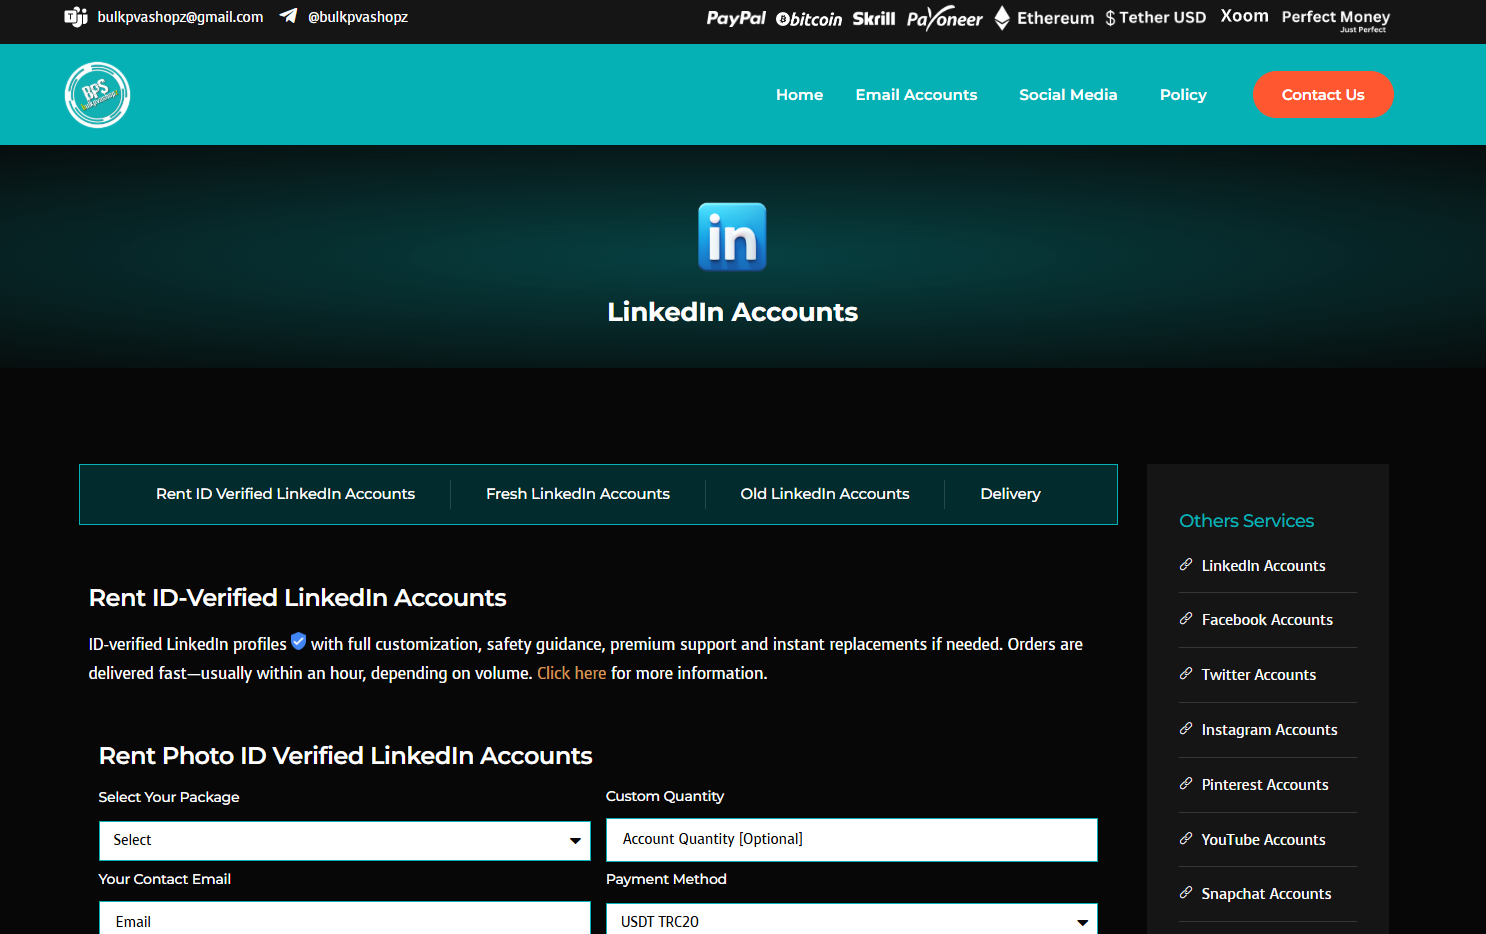Switch to the Delivery tab
This screenshot has width=1486, height=934.
pos(1011,494)
